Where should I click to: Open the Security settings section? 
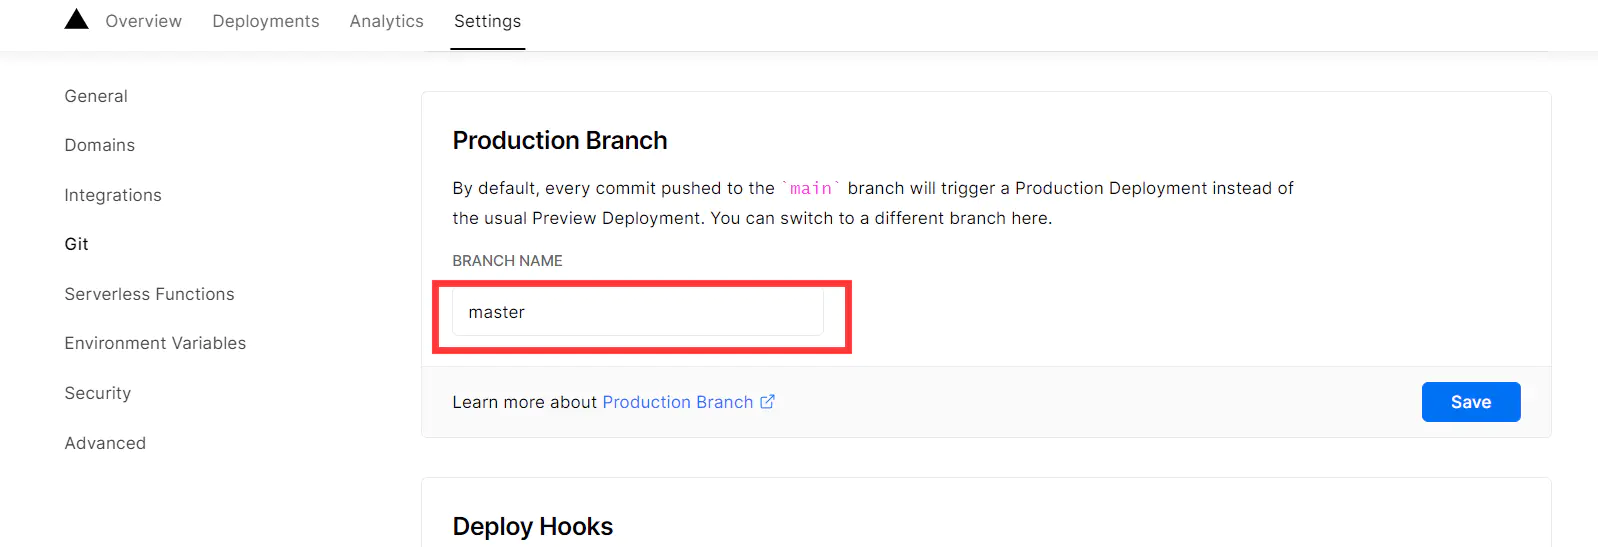pos(97,393)
